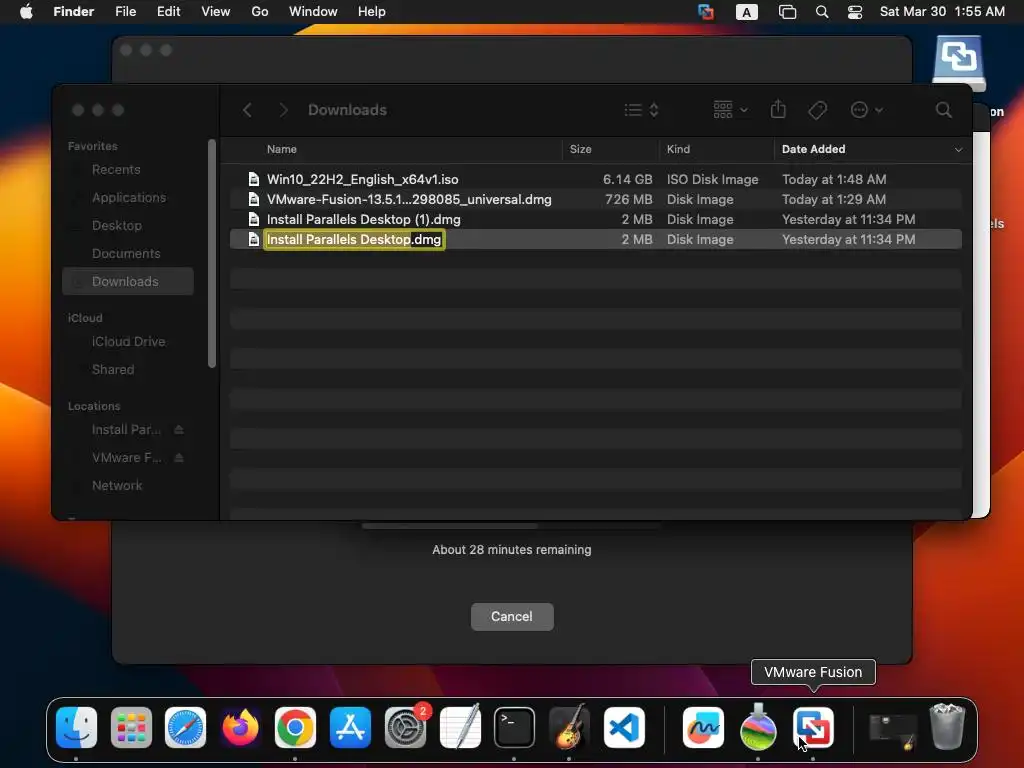
Task: Select Win10_22H2_English_x64v1.iso file
Action: [x=596, y=179]
